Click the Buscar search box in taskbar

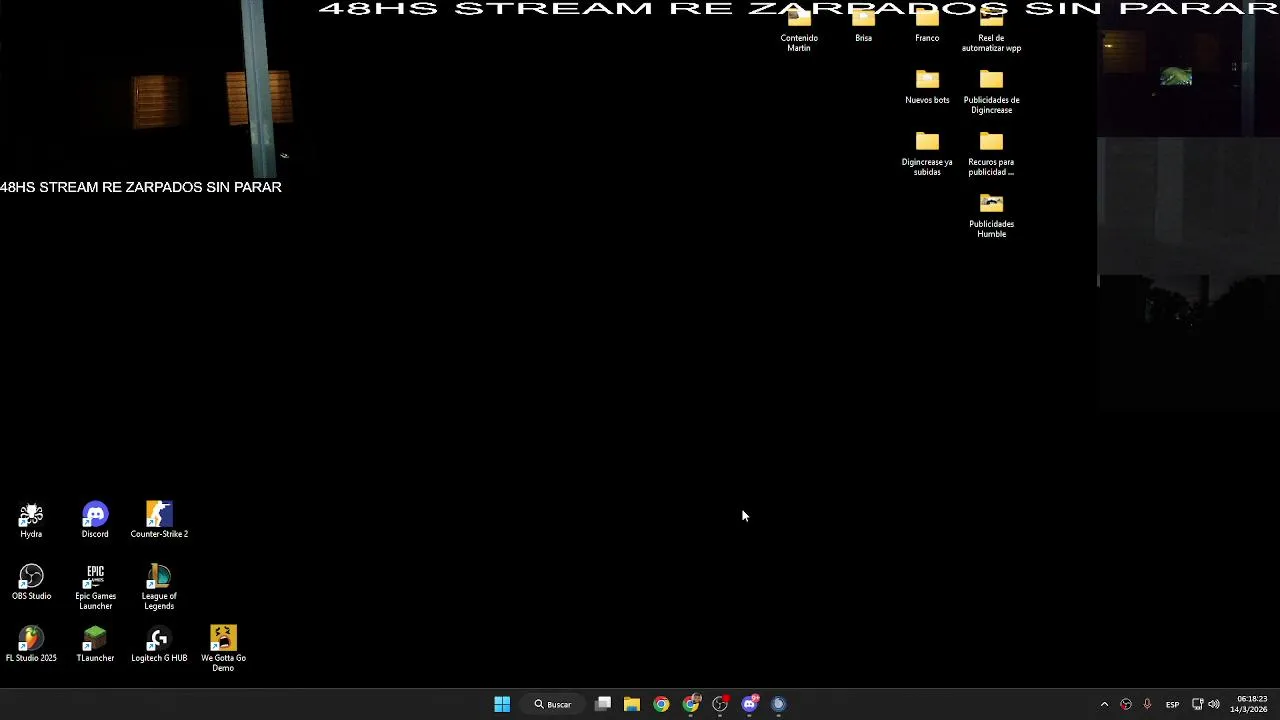coord(553,704)
